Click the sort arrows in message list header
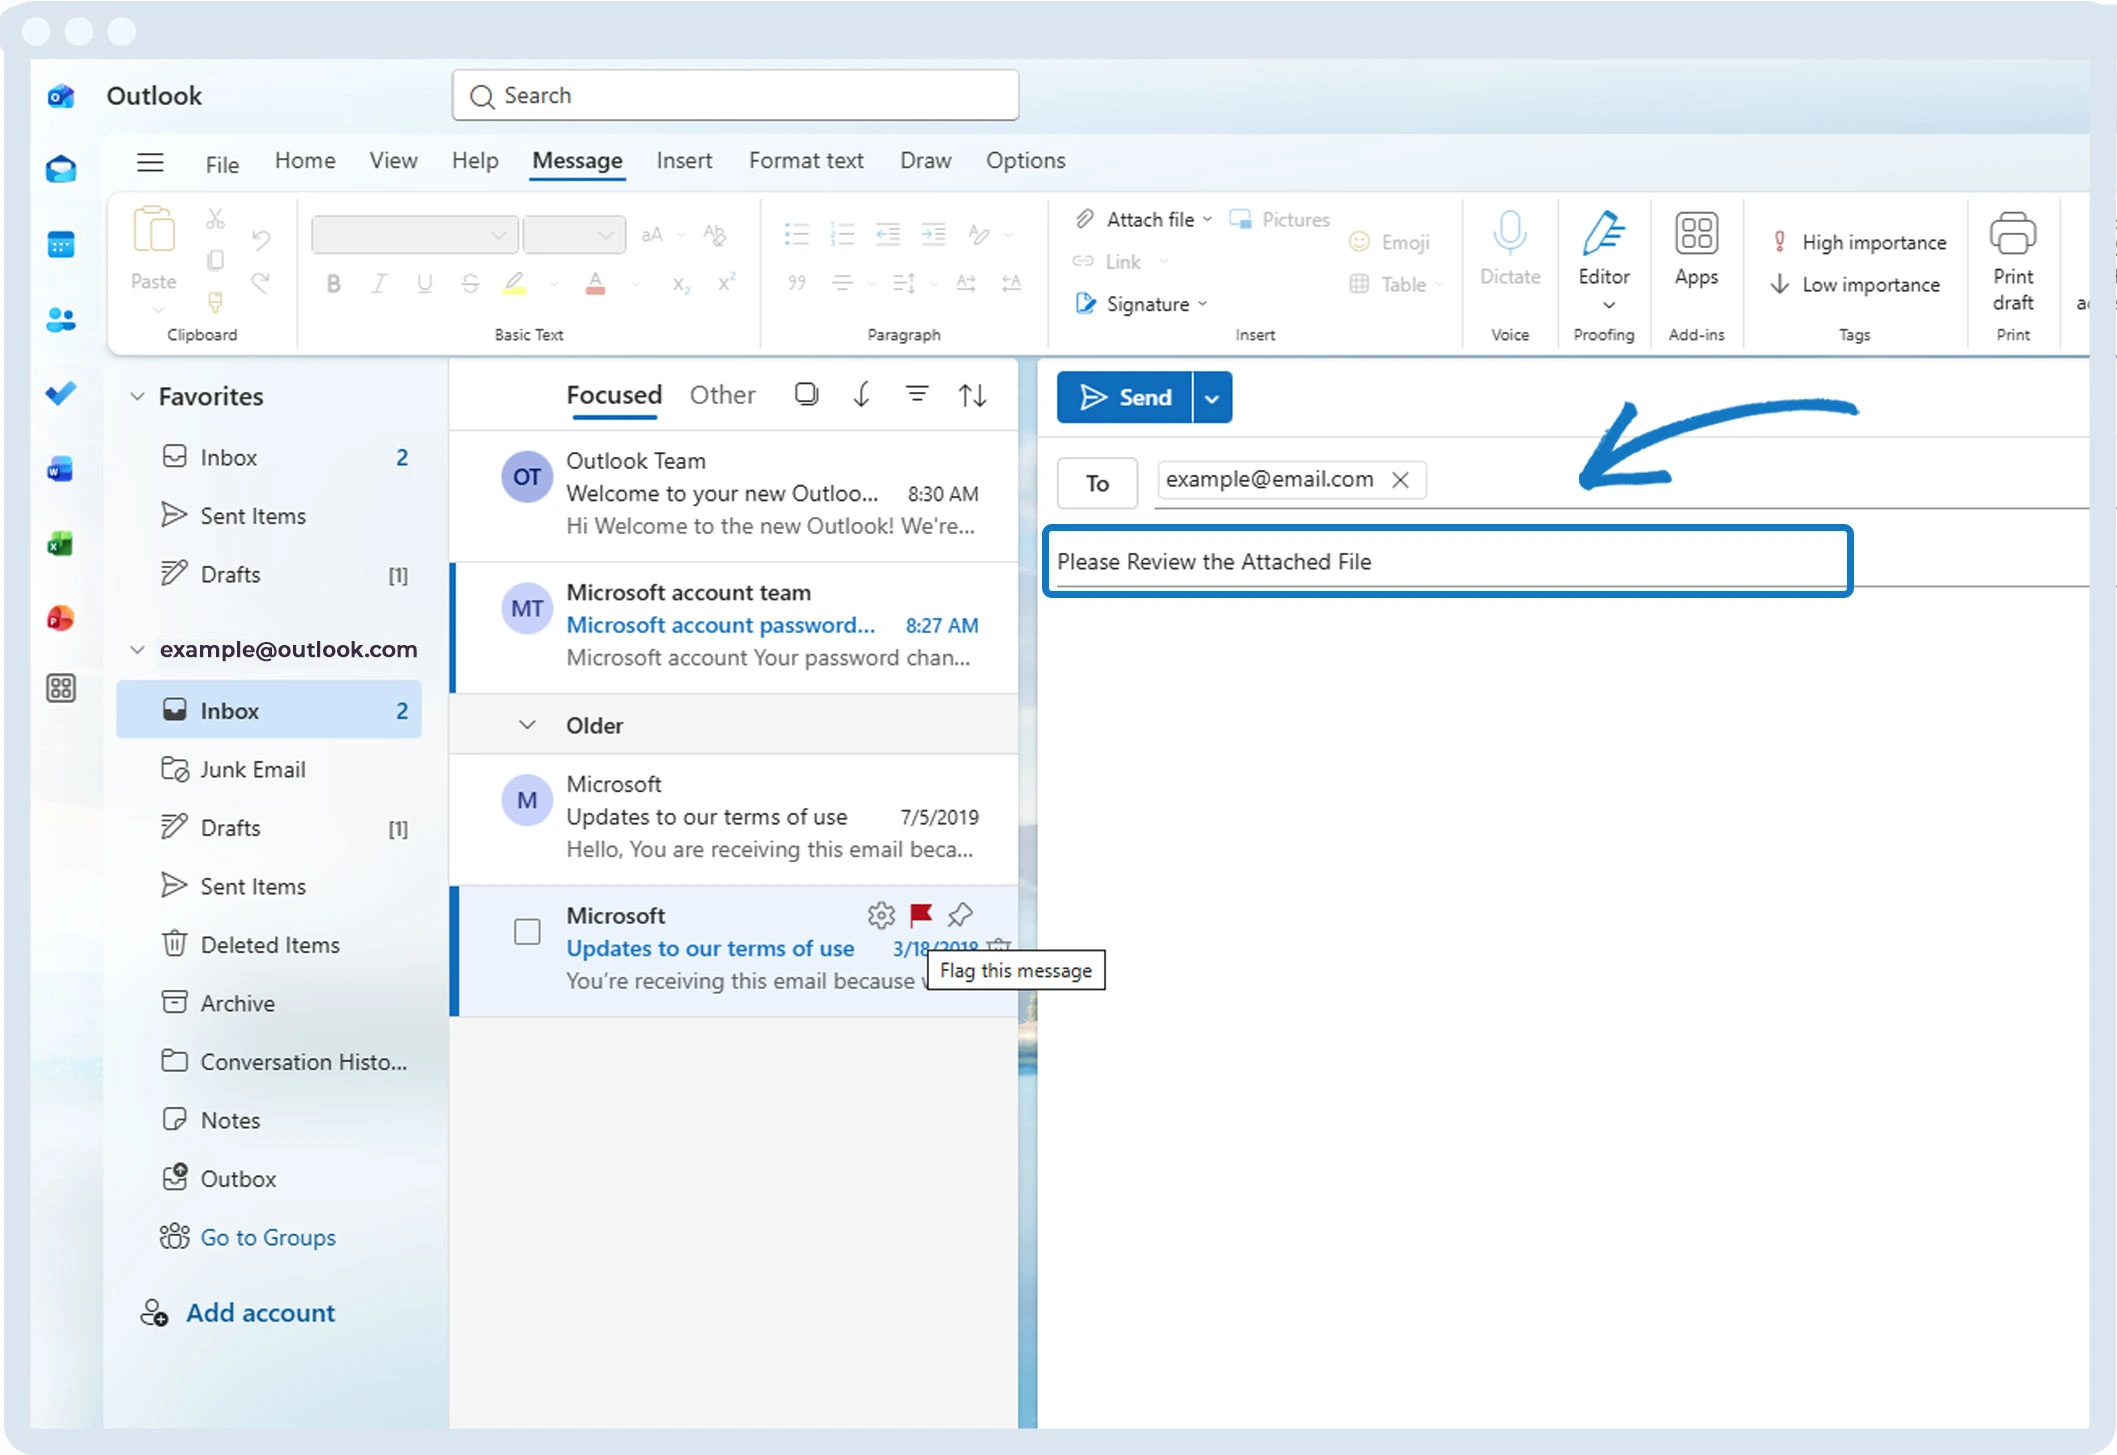This screenshot has height=1455, width=2117. pos(973,395)
